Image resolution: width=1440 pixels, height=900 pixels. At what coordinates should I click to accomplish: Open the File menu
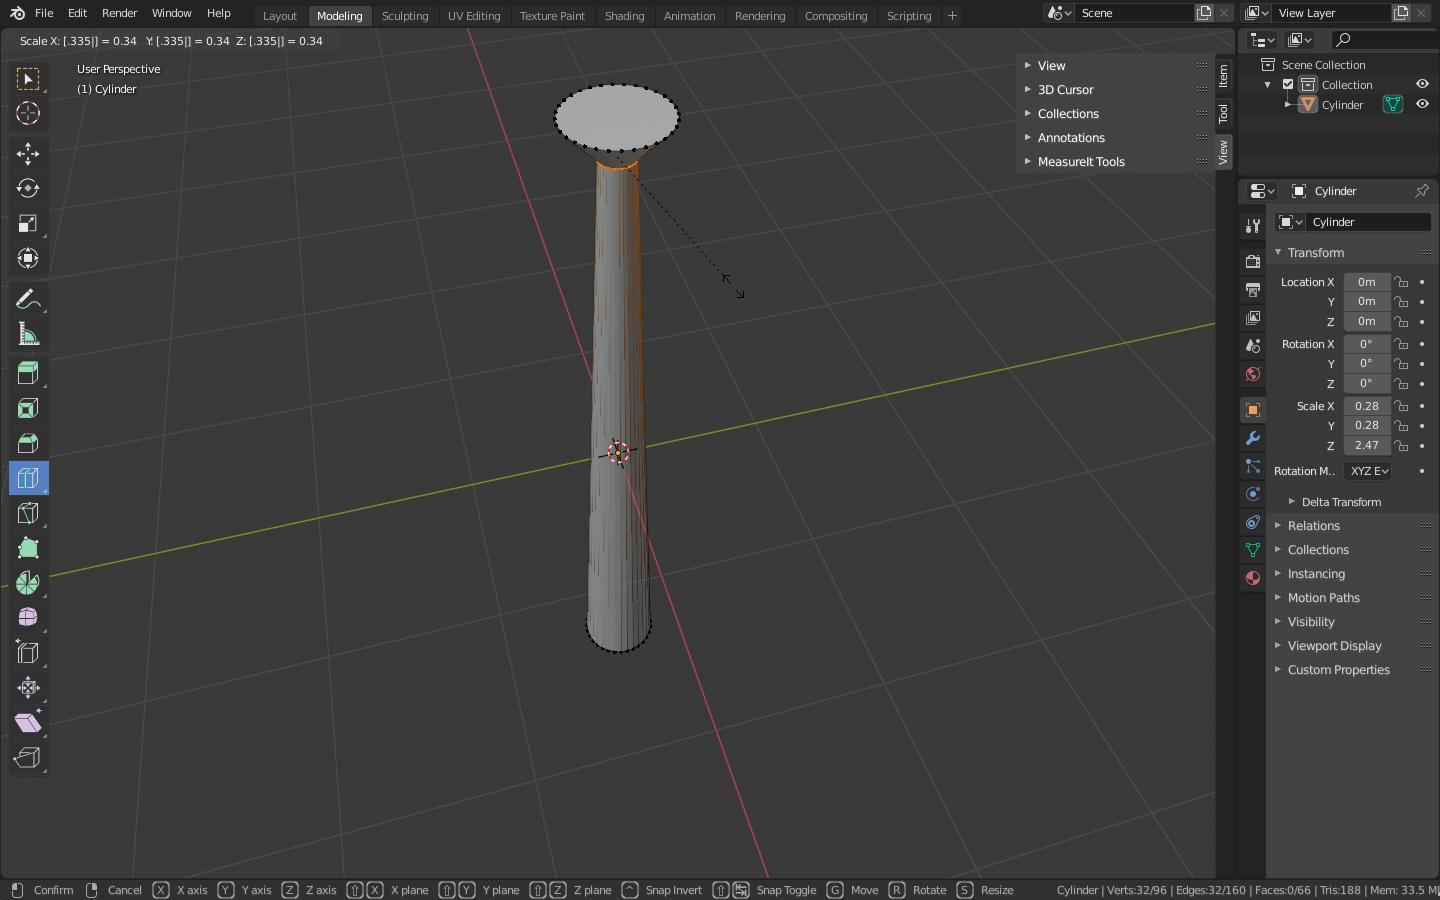coord(44,13)
